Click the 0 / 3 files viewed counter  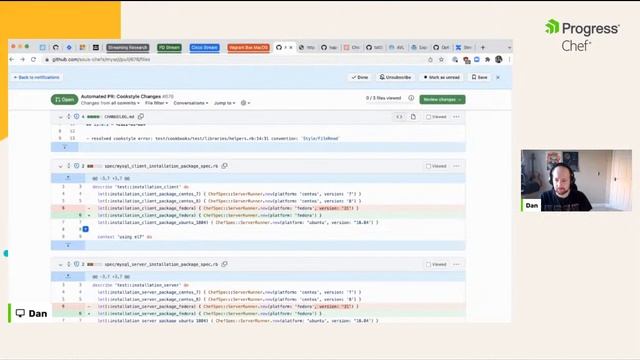tap(384, 98)
